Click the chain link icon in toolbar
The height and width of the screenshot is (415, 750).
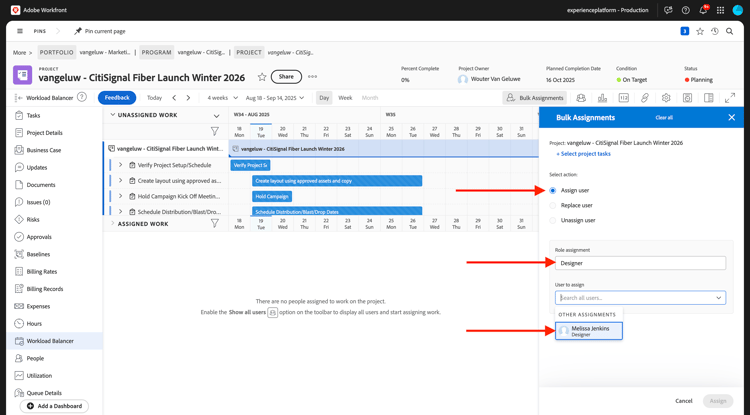point(645,98)
